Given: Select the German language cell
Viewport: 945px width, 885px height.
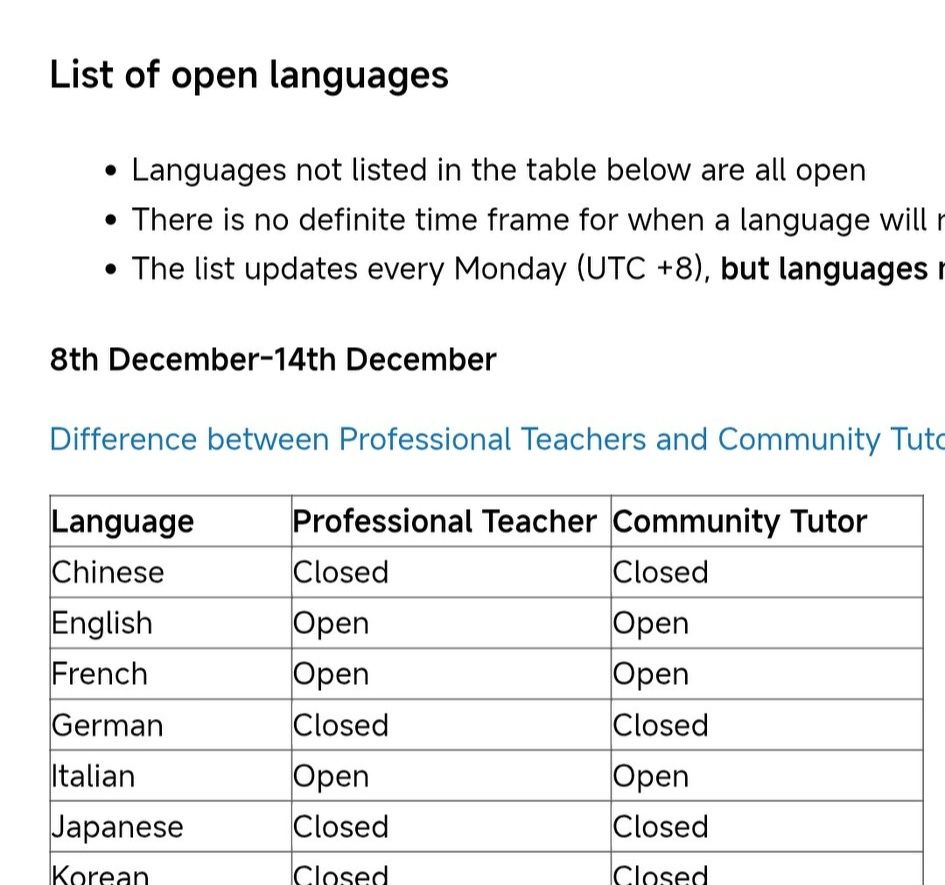Looking at the screenshot, I should coord(171,725).
